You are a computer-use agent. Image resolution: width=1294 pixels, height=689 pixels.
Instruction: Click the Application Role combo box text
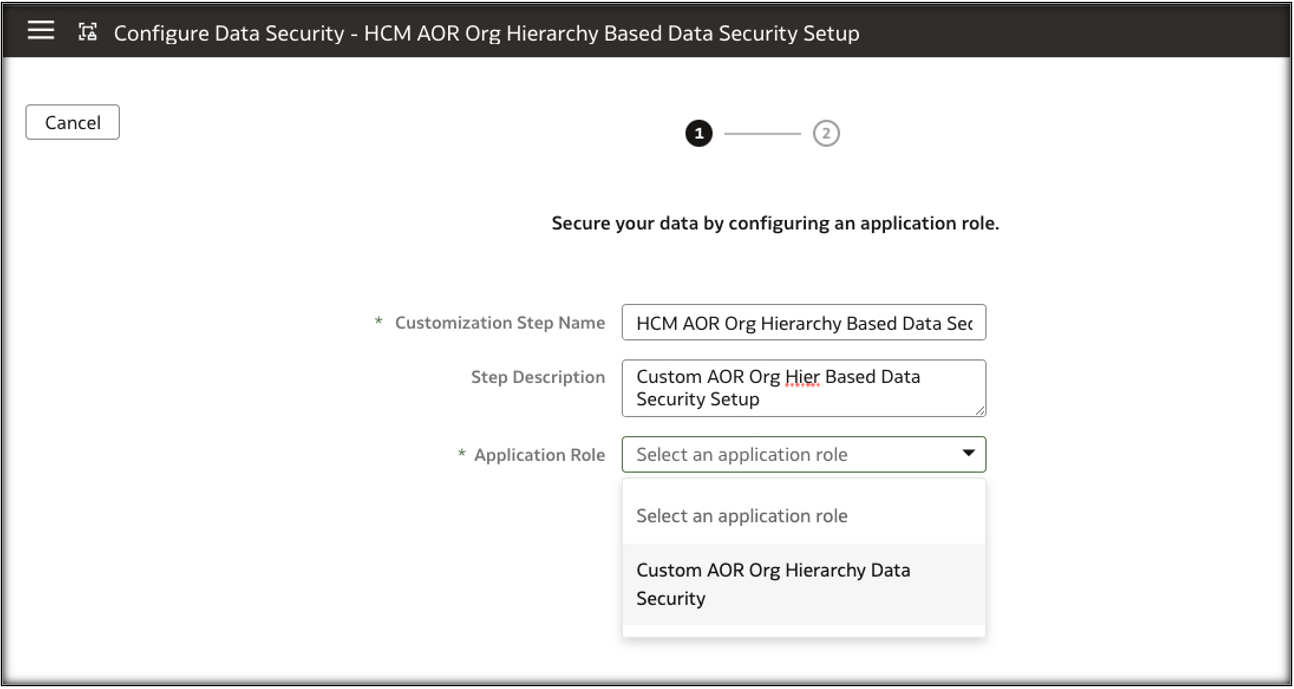741,455
